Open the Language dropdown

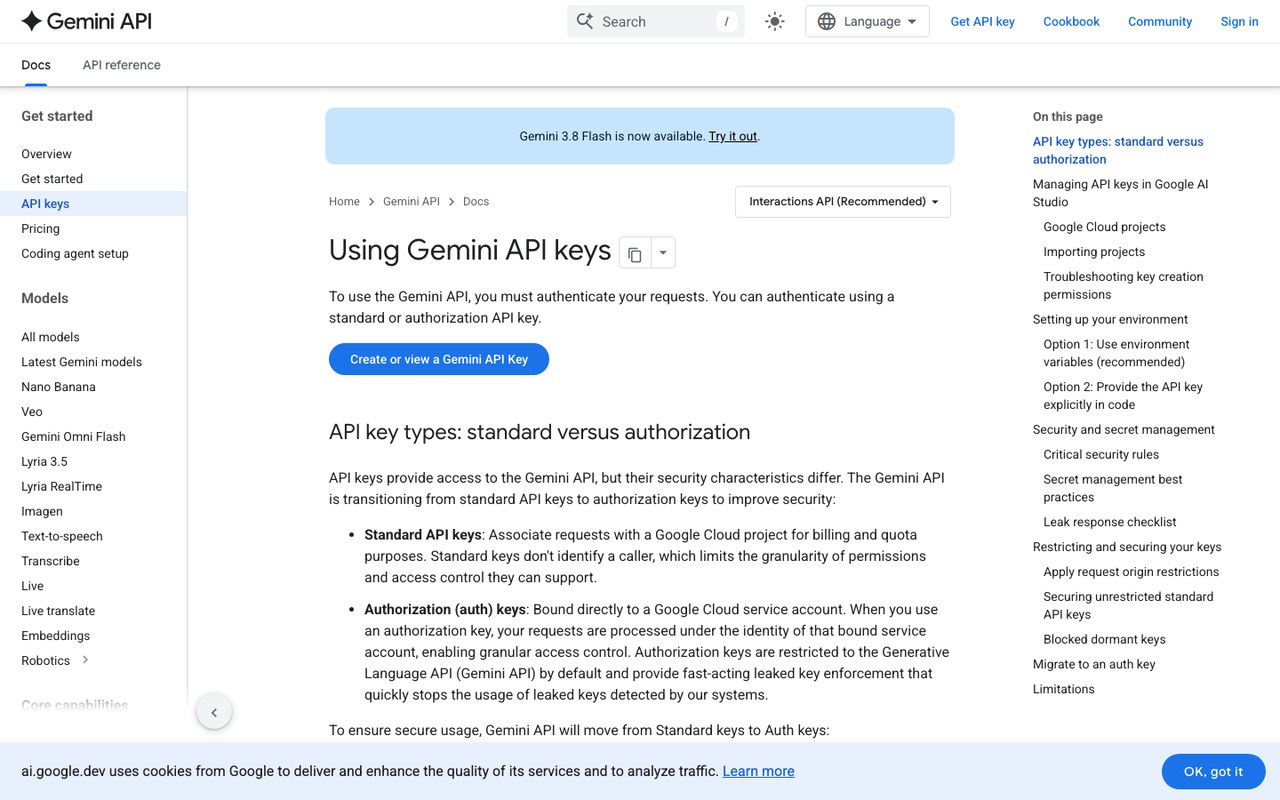coord(867,21)
